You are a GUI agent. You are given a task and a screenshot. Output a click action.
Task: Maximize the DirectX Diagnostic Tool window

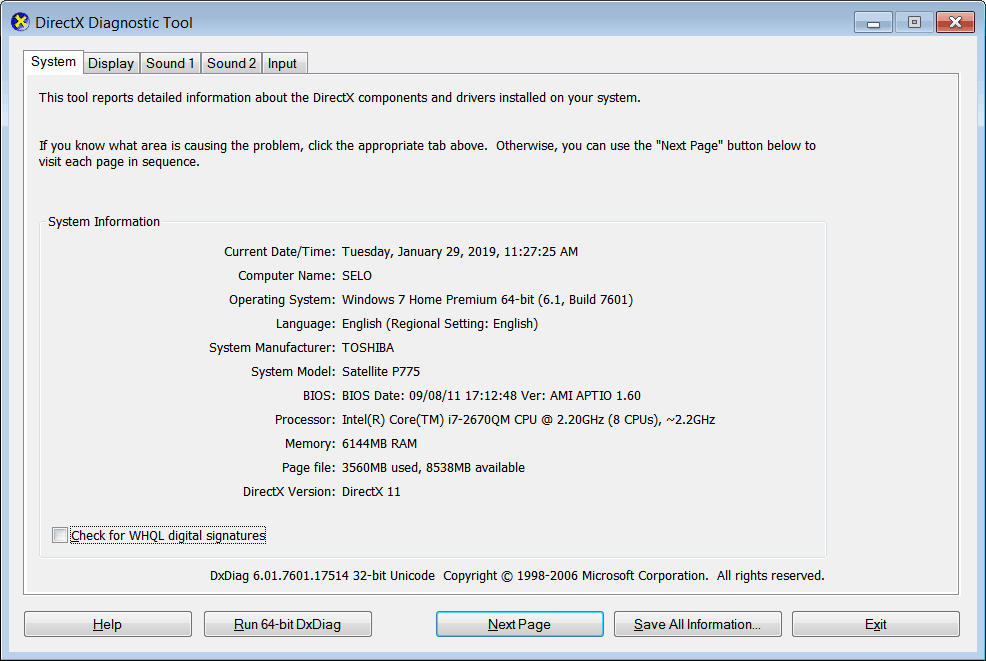coord(914,23)
